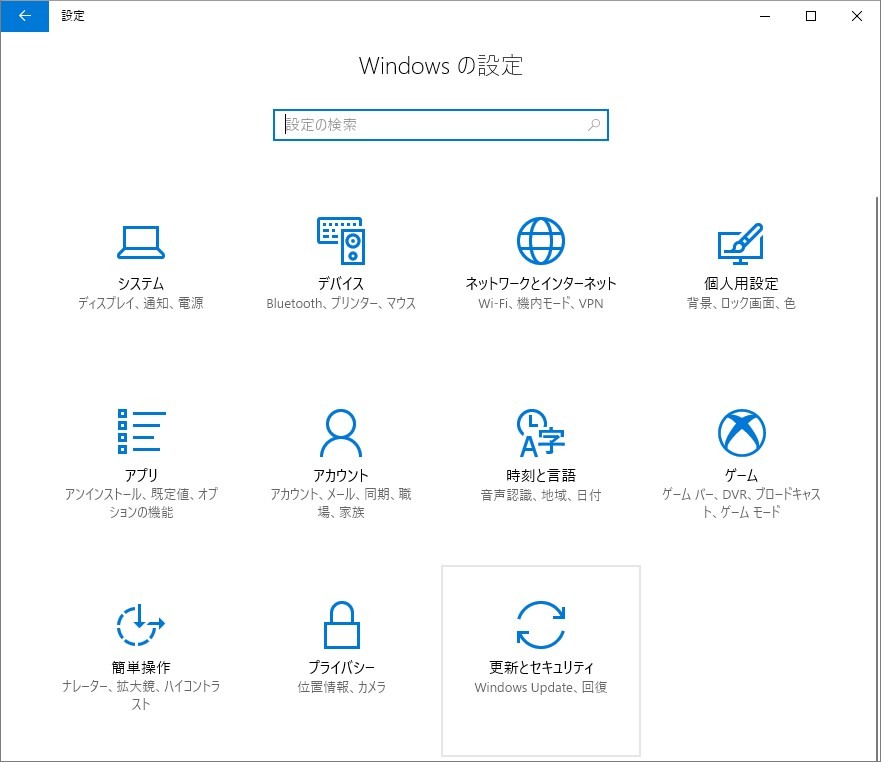Maximize the 設定 window
This screenshot has height=762, width=881.
[811, 16]
